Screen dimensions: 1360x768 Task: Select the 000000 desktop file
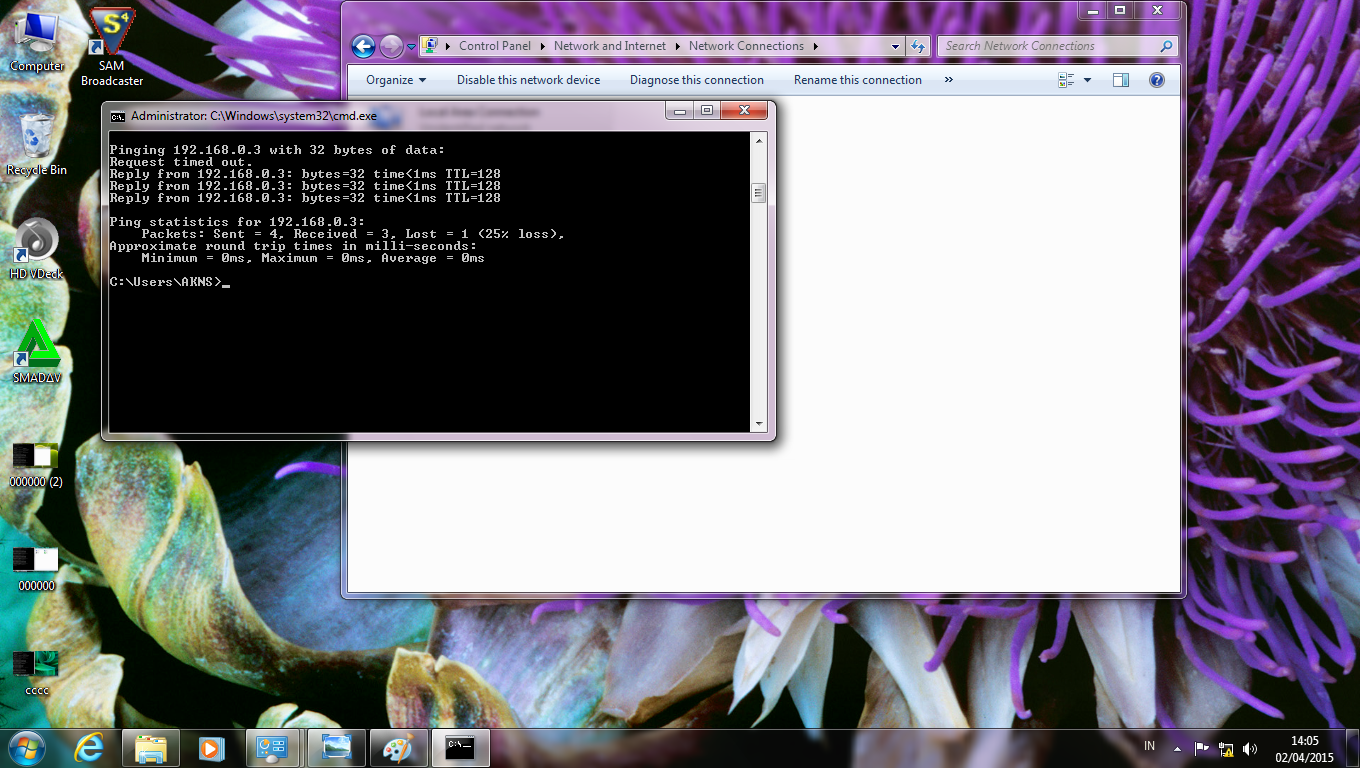36,569
